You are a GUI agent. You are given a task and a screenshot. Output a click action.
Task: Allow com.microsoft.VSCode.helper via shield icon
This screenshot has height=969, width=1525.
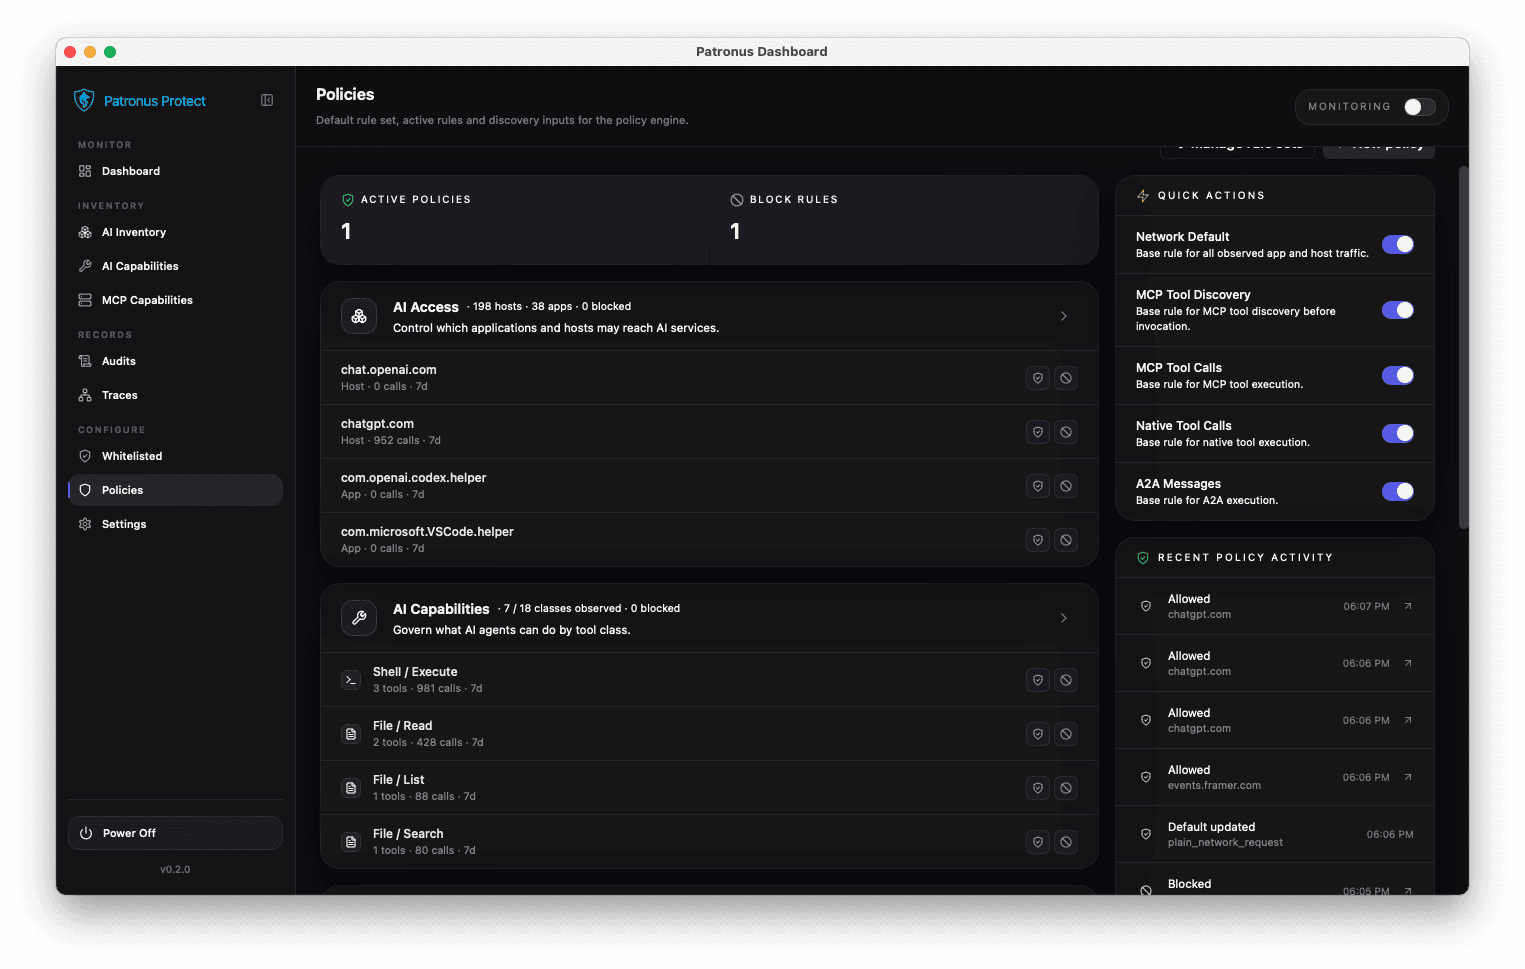1038,540
